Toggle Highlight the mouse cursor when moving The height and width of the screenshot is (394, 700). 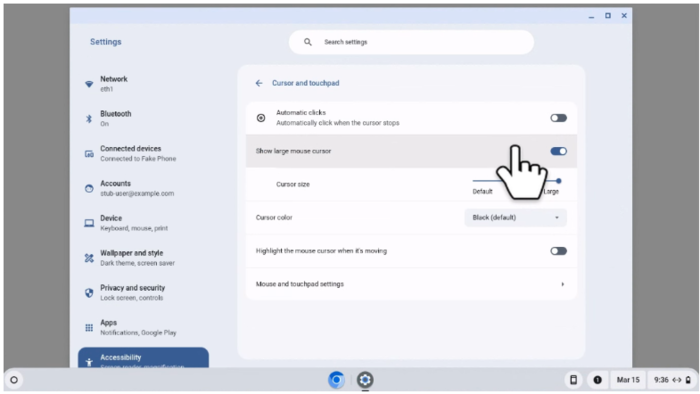click(x=558, y=251)
